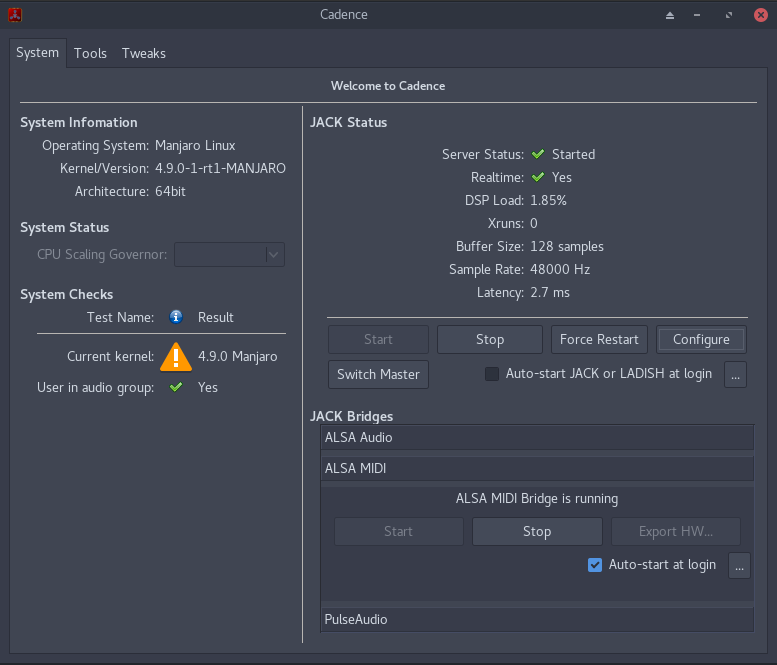The height and width of the screenshot is (665, 777).
Task: Click the kernel version 4.9.0-1-rt1-MANJARO text
Action: [220, 168]
